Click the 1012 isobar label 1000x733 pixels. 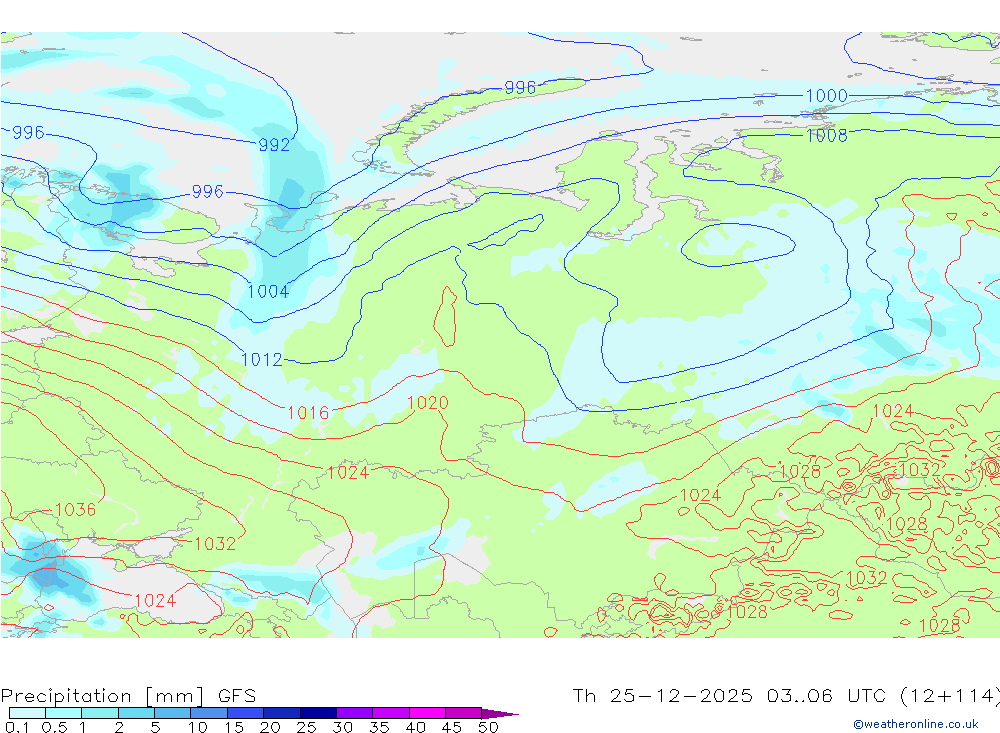261,360
